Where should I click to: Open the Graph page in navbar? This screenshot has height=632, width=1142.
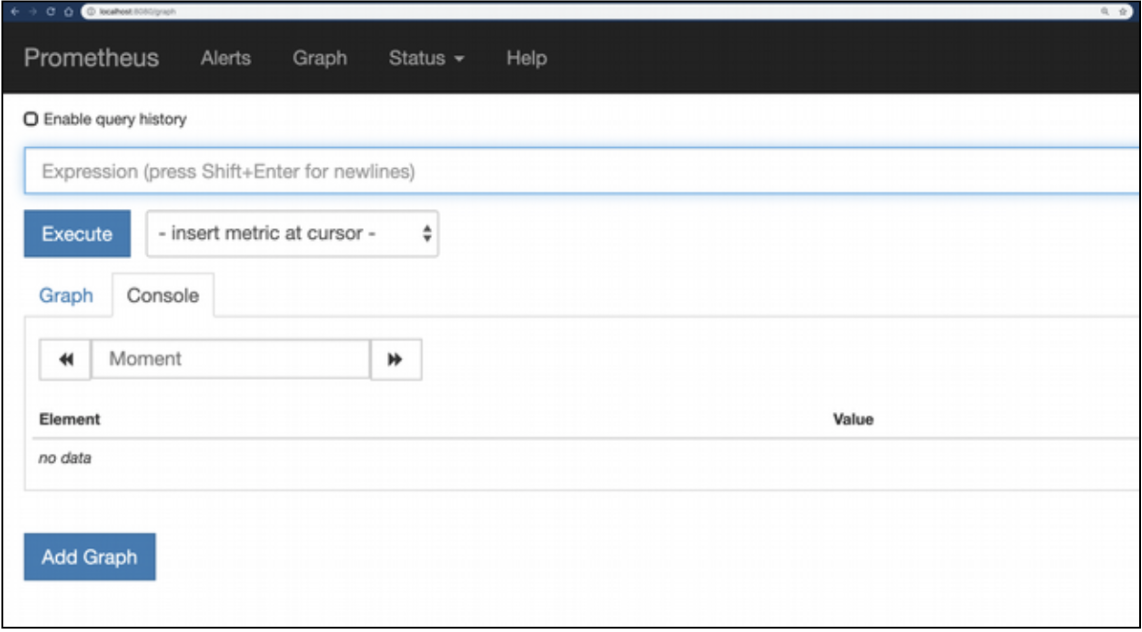pos(320,58)
